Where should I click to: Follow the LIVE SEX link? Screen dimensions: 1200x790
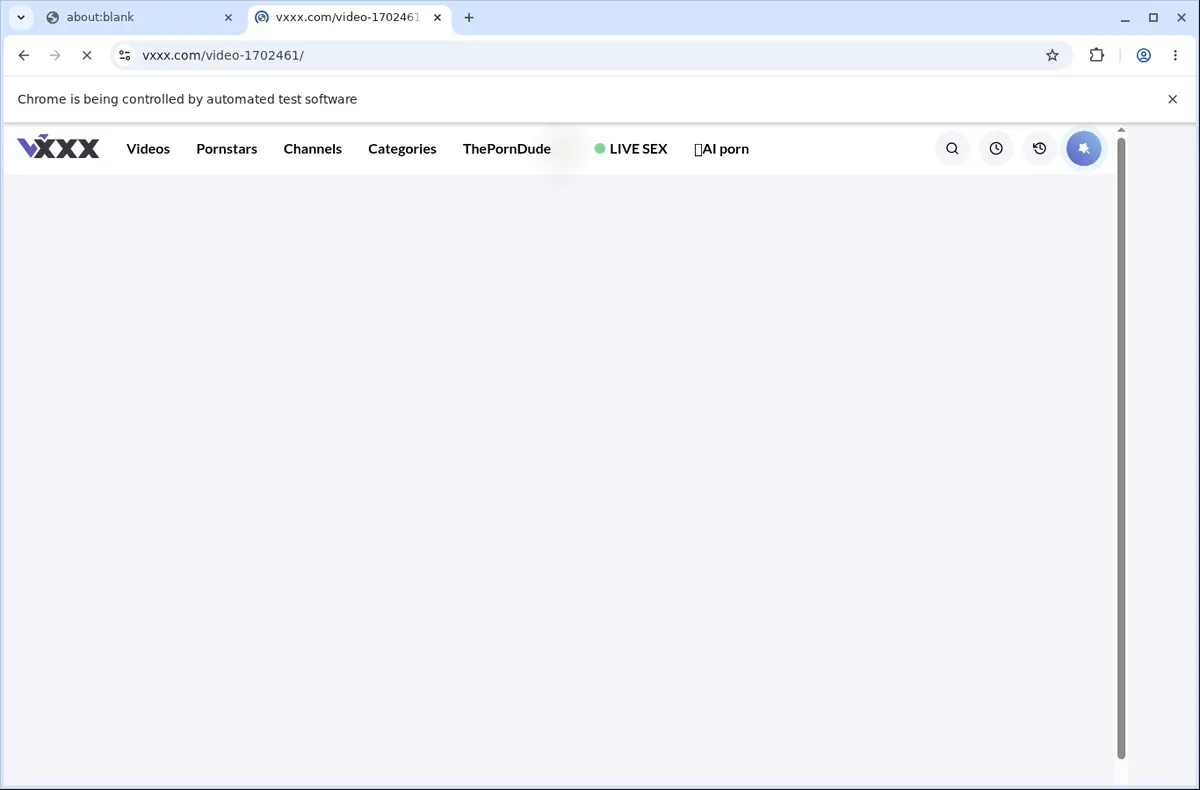point(631,149)
